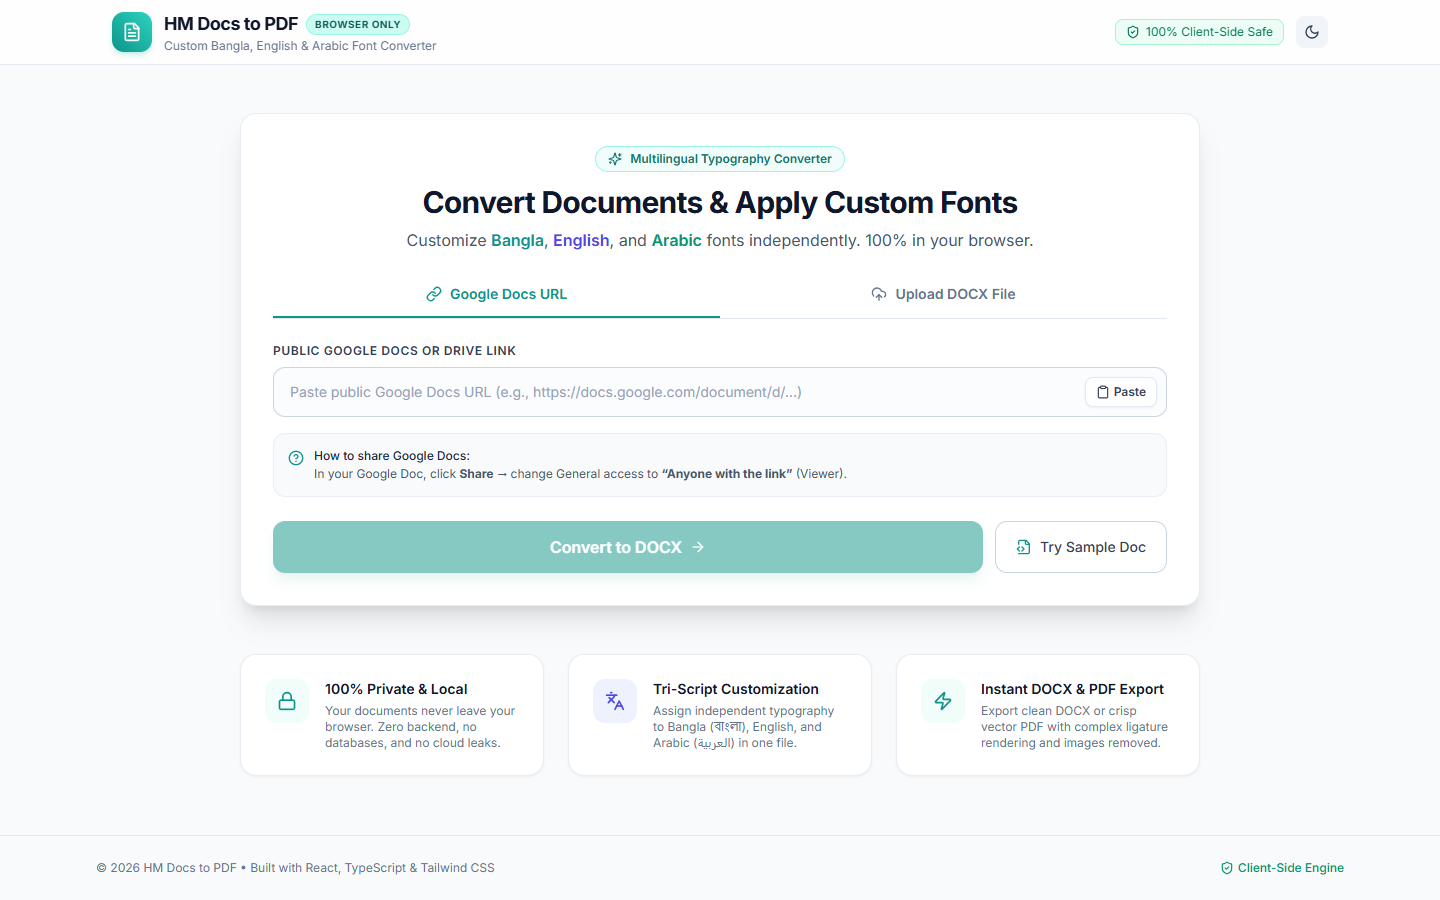Click the Custom Bangla, English & Arabic tagline
The width and height of the screenshot is (1440, 900).
tap(300, 46)
